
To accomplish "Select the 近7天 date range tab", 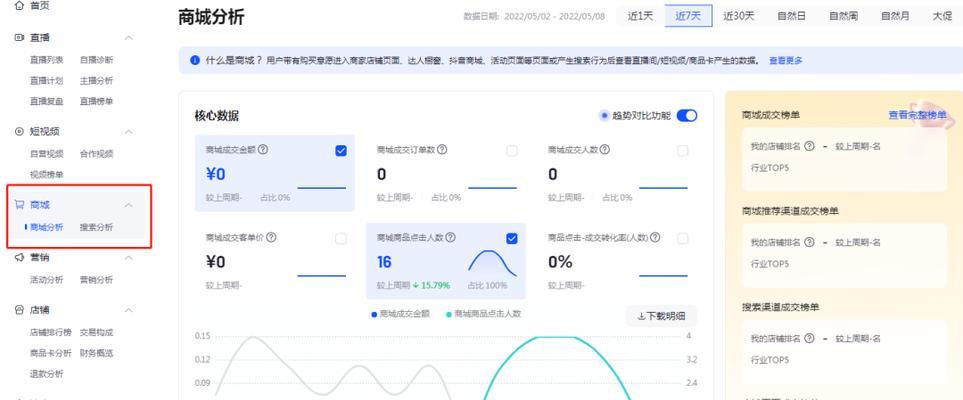I will point(688,16).
